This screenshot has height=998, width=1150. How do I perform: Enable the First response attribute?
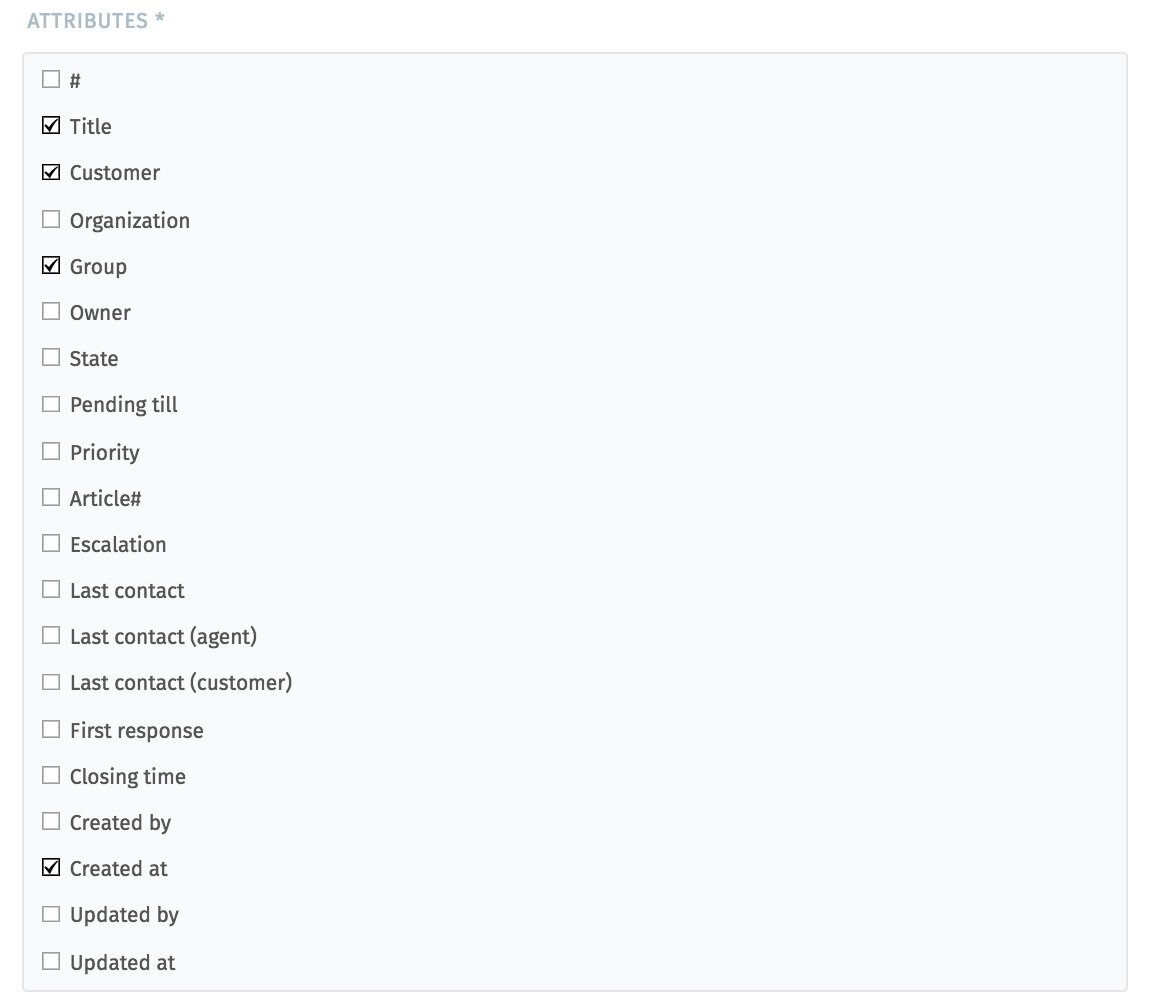[x=51, y=728]
